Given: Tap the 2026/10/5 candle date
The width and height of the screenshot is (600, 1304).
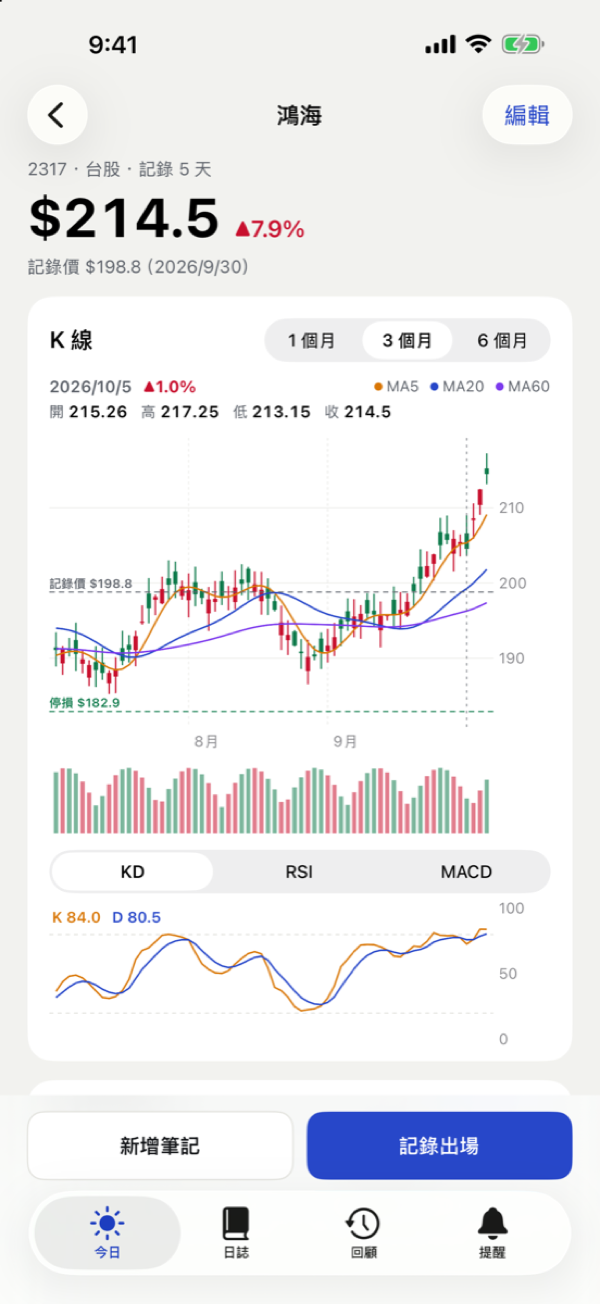Looking at the screenshot, I should (92, 386).
